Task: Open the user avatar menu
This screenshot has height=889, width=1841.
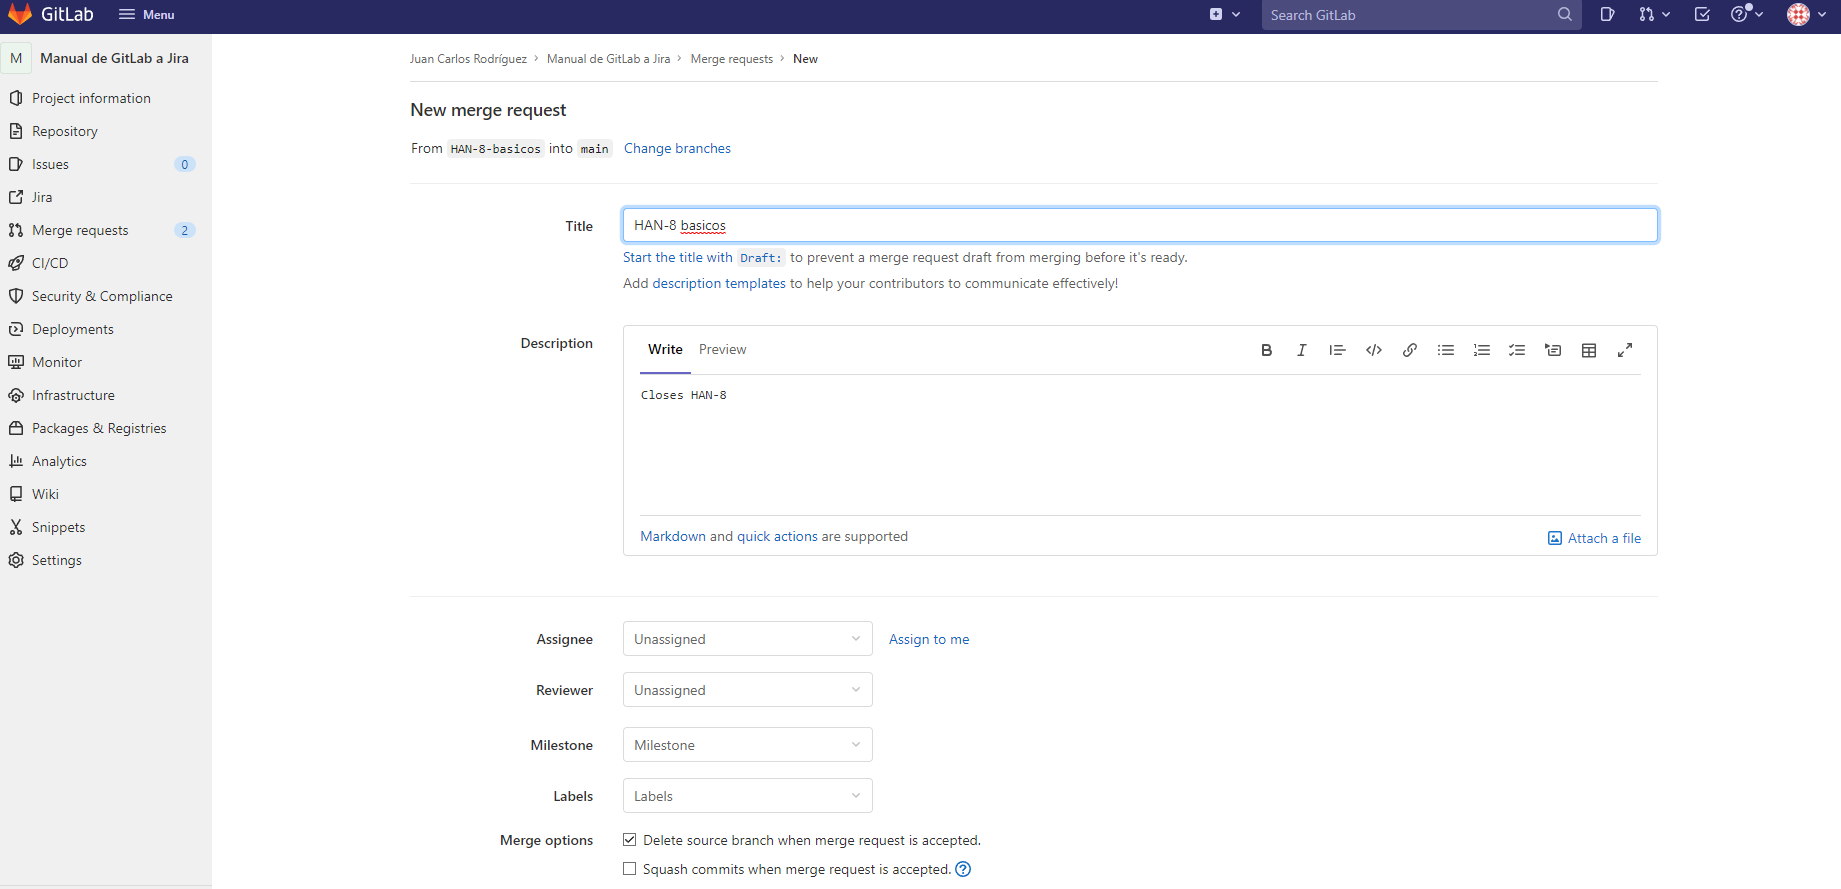Action: [1807, 15]
